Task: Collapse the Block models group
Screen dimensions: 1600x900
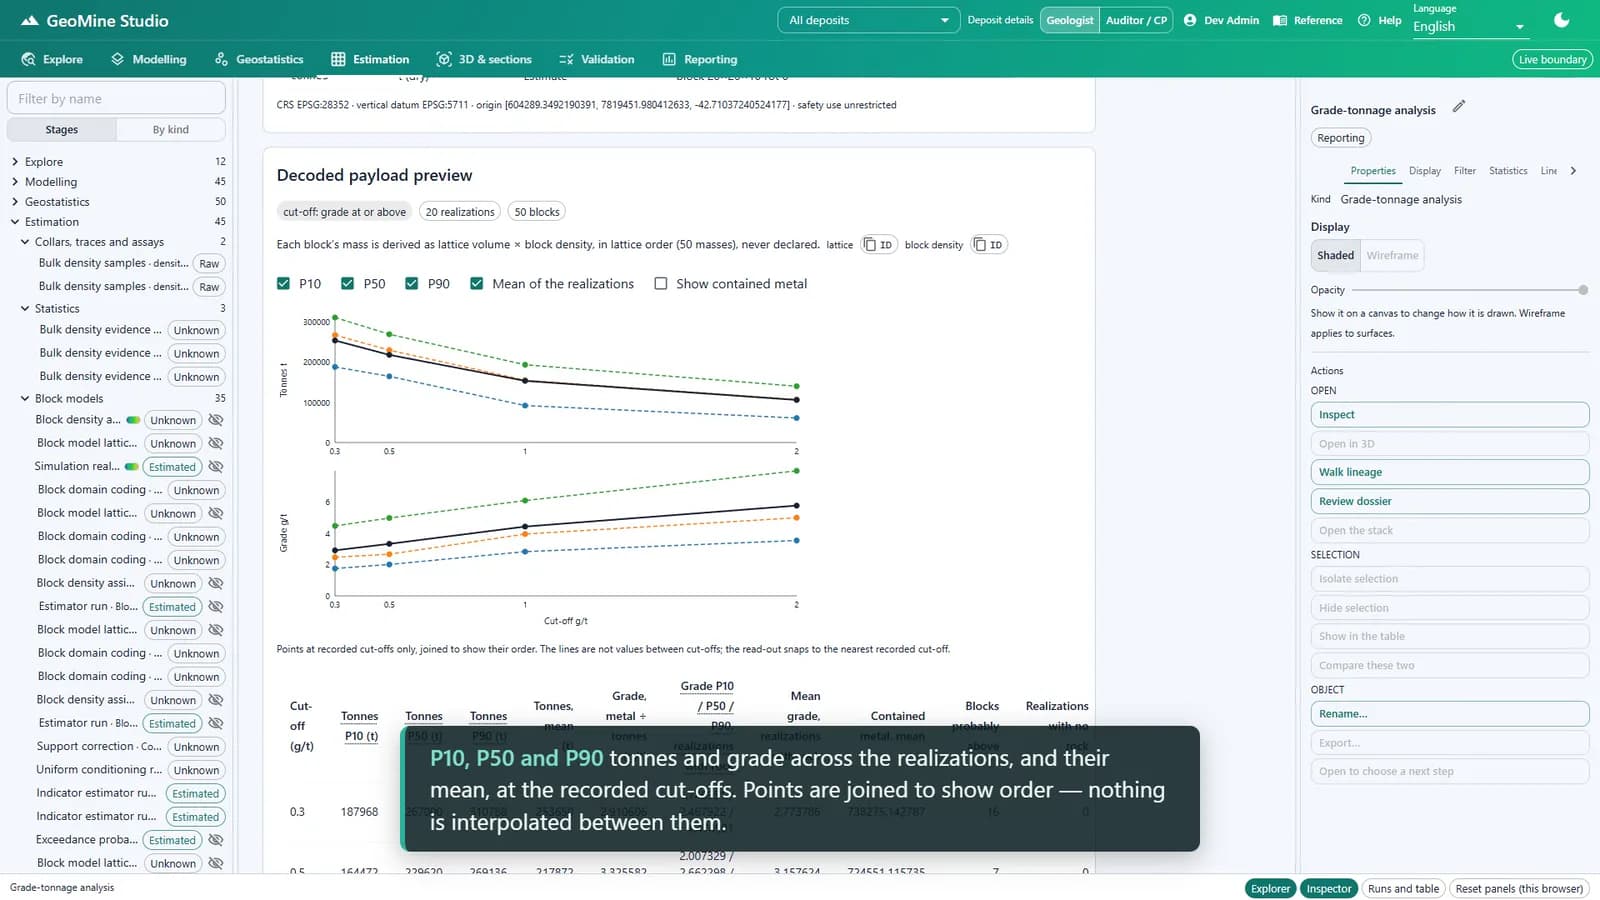Action: (x=25, y=399)
